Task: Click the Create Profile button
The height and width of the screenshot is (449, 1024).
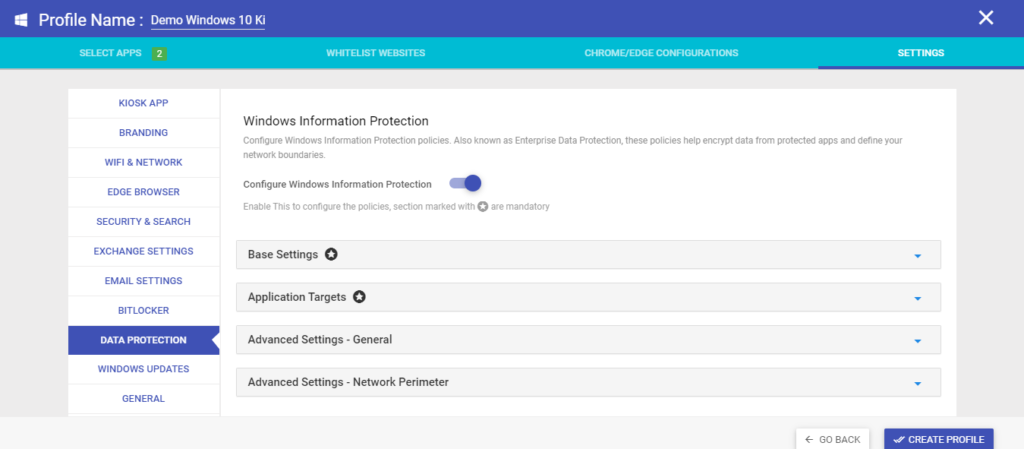Action: coord(938,439)
